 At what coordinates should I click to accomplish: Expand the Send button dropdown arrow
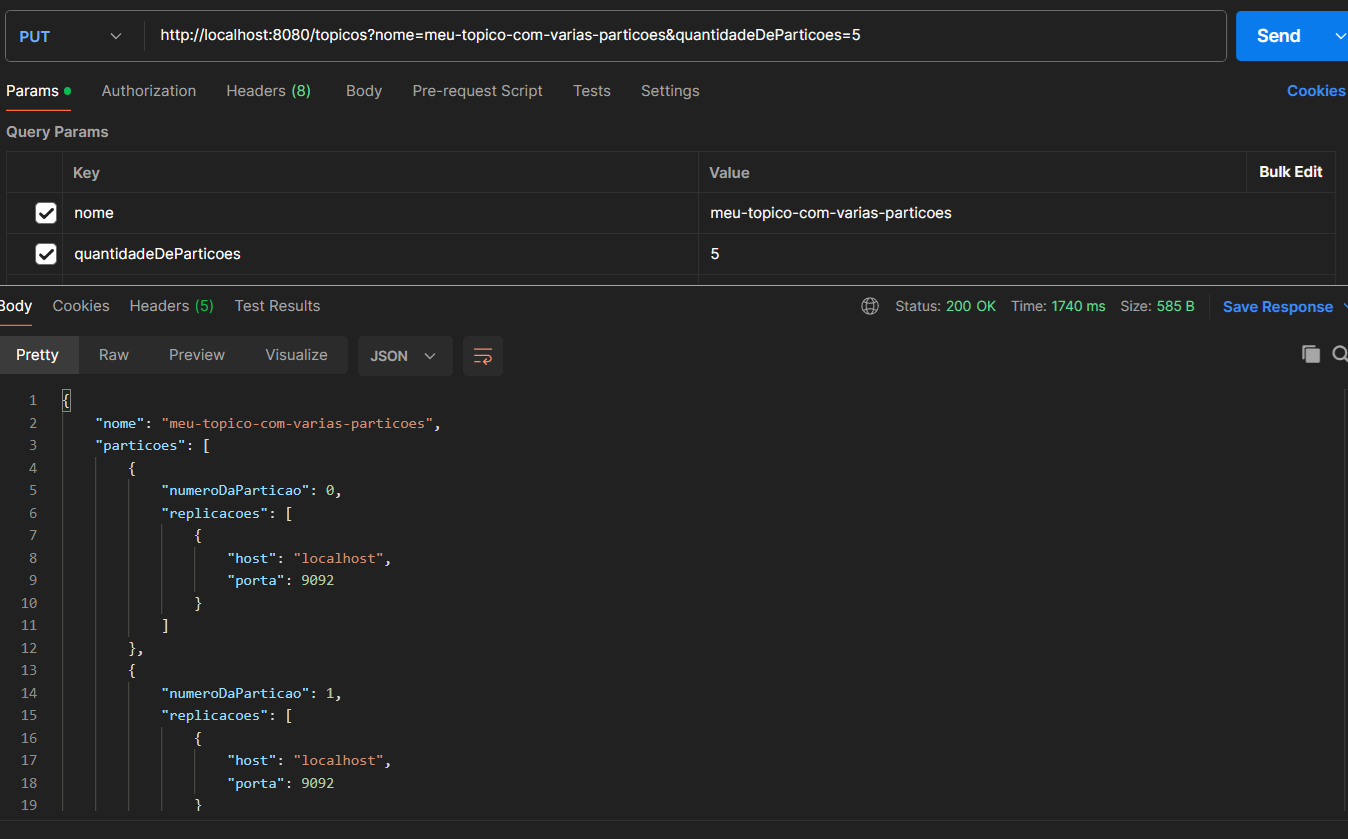point(1339,36)
